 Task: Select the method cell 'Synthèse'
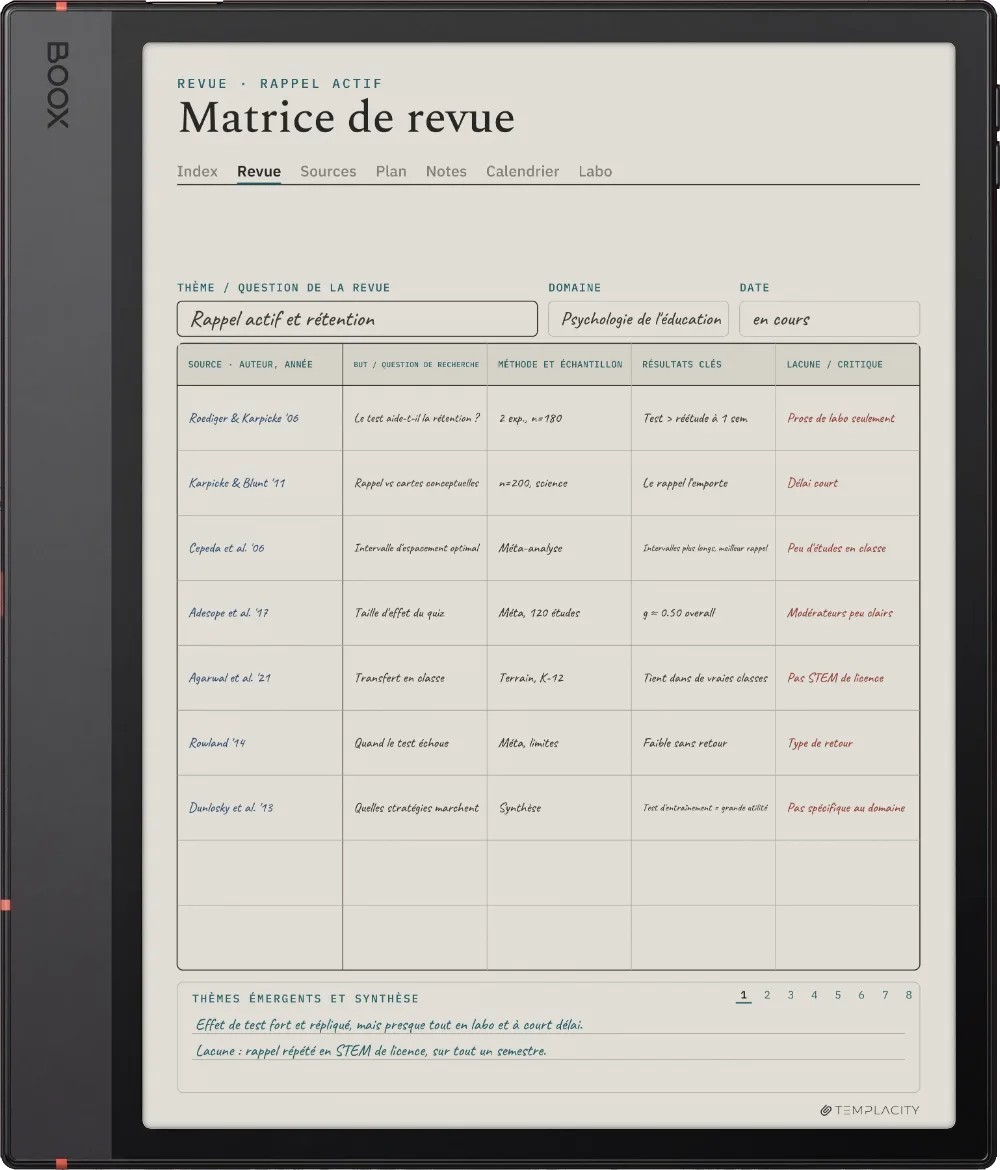[559, 807]
